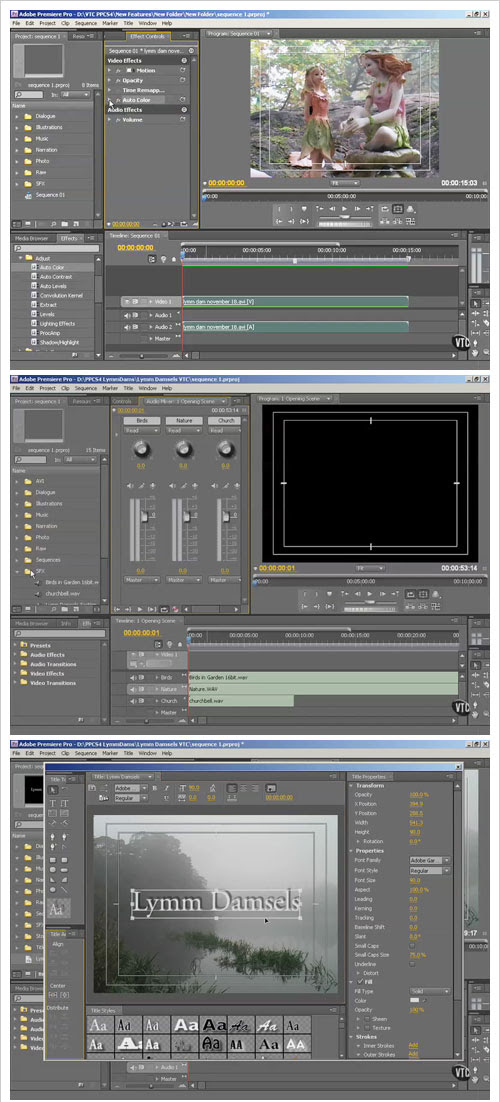This screenshot has width=500, height=1102.
Task: Expand the AVI bin in Project panel
Action: coord(18,481)
